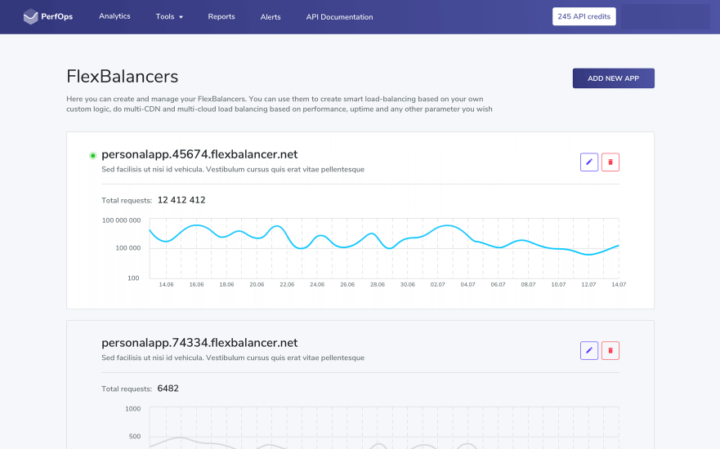Open the Alerts section

(x=270, y=17)
